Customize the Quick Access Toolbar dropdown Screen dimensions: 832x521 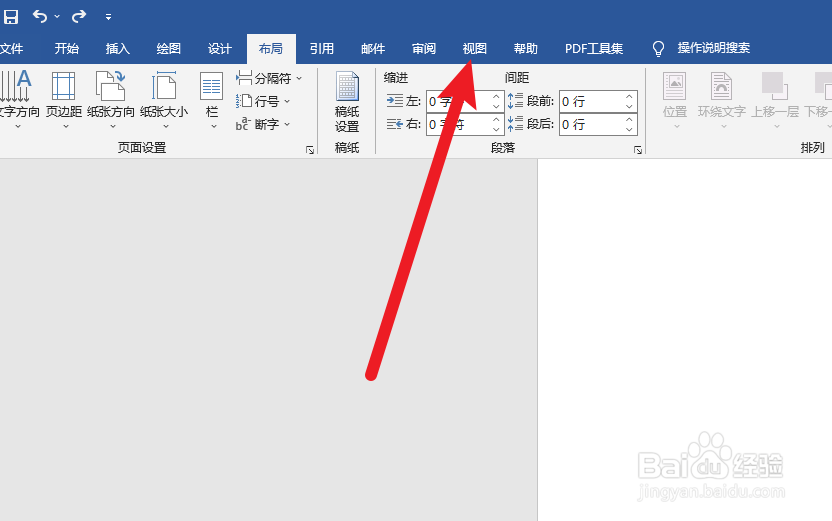[x=108, y=17]
